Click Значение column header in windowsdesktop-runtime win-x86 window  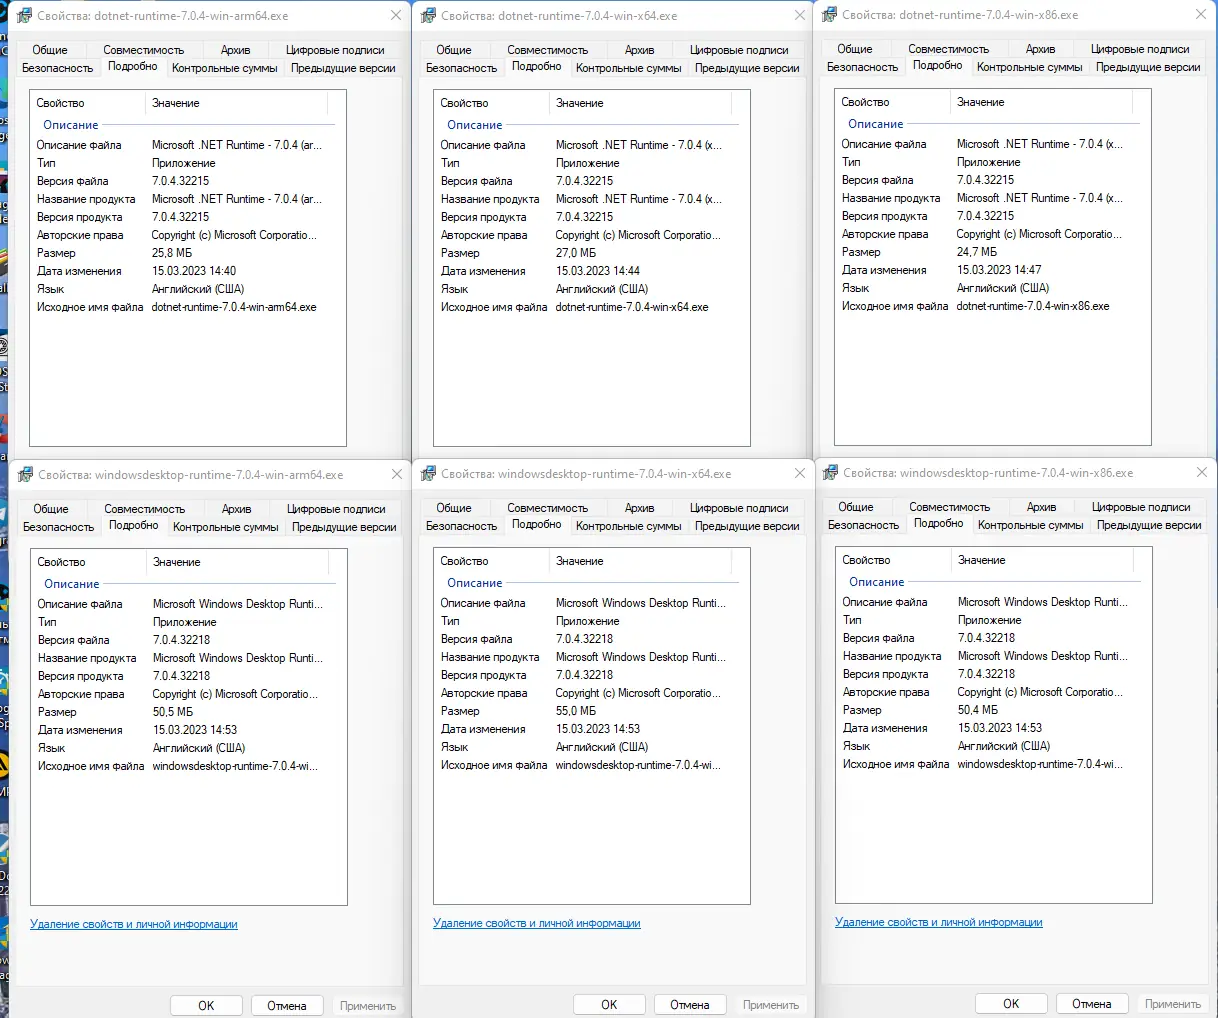point(1042,560)
